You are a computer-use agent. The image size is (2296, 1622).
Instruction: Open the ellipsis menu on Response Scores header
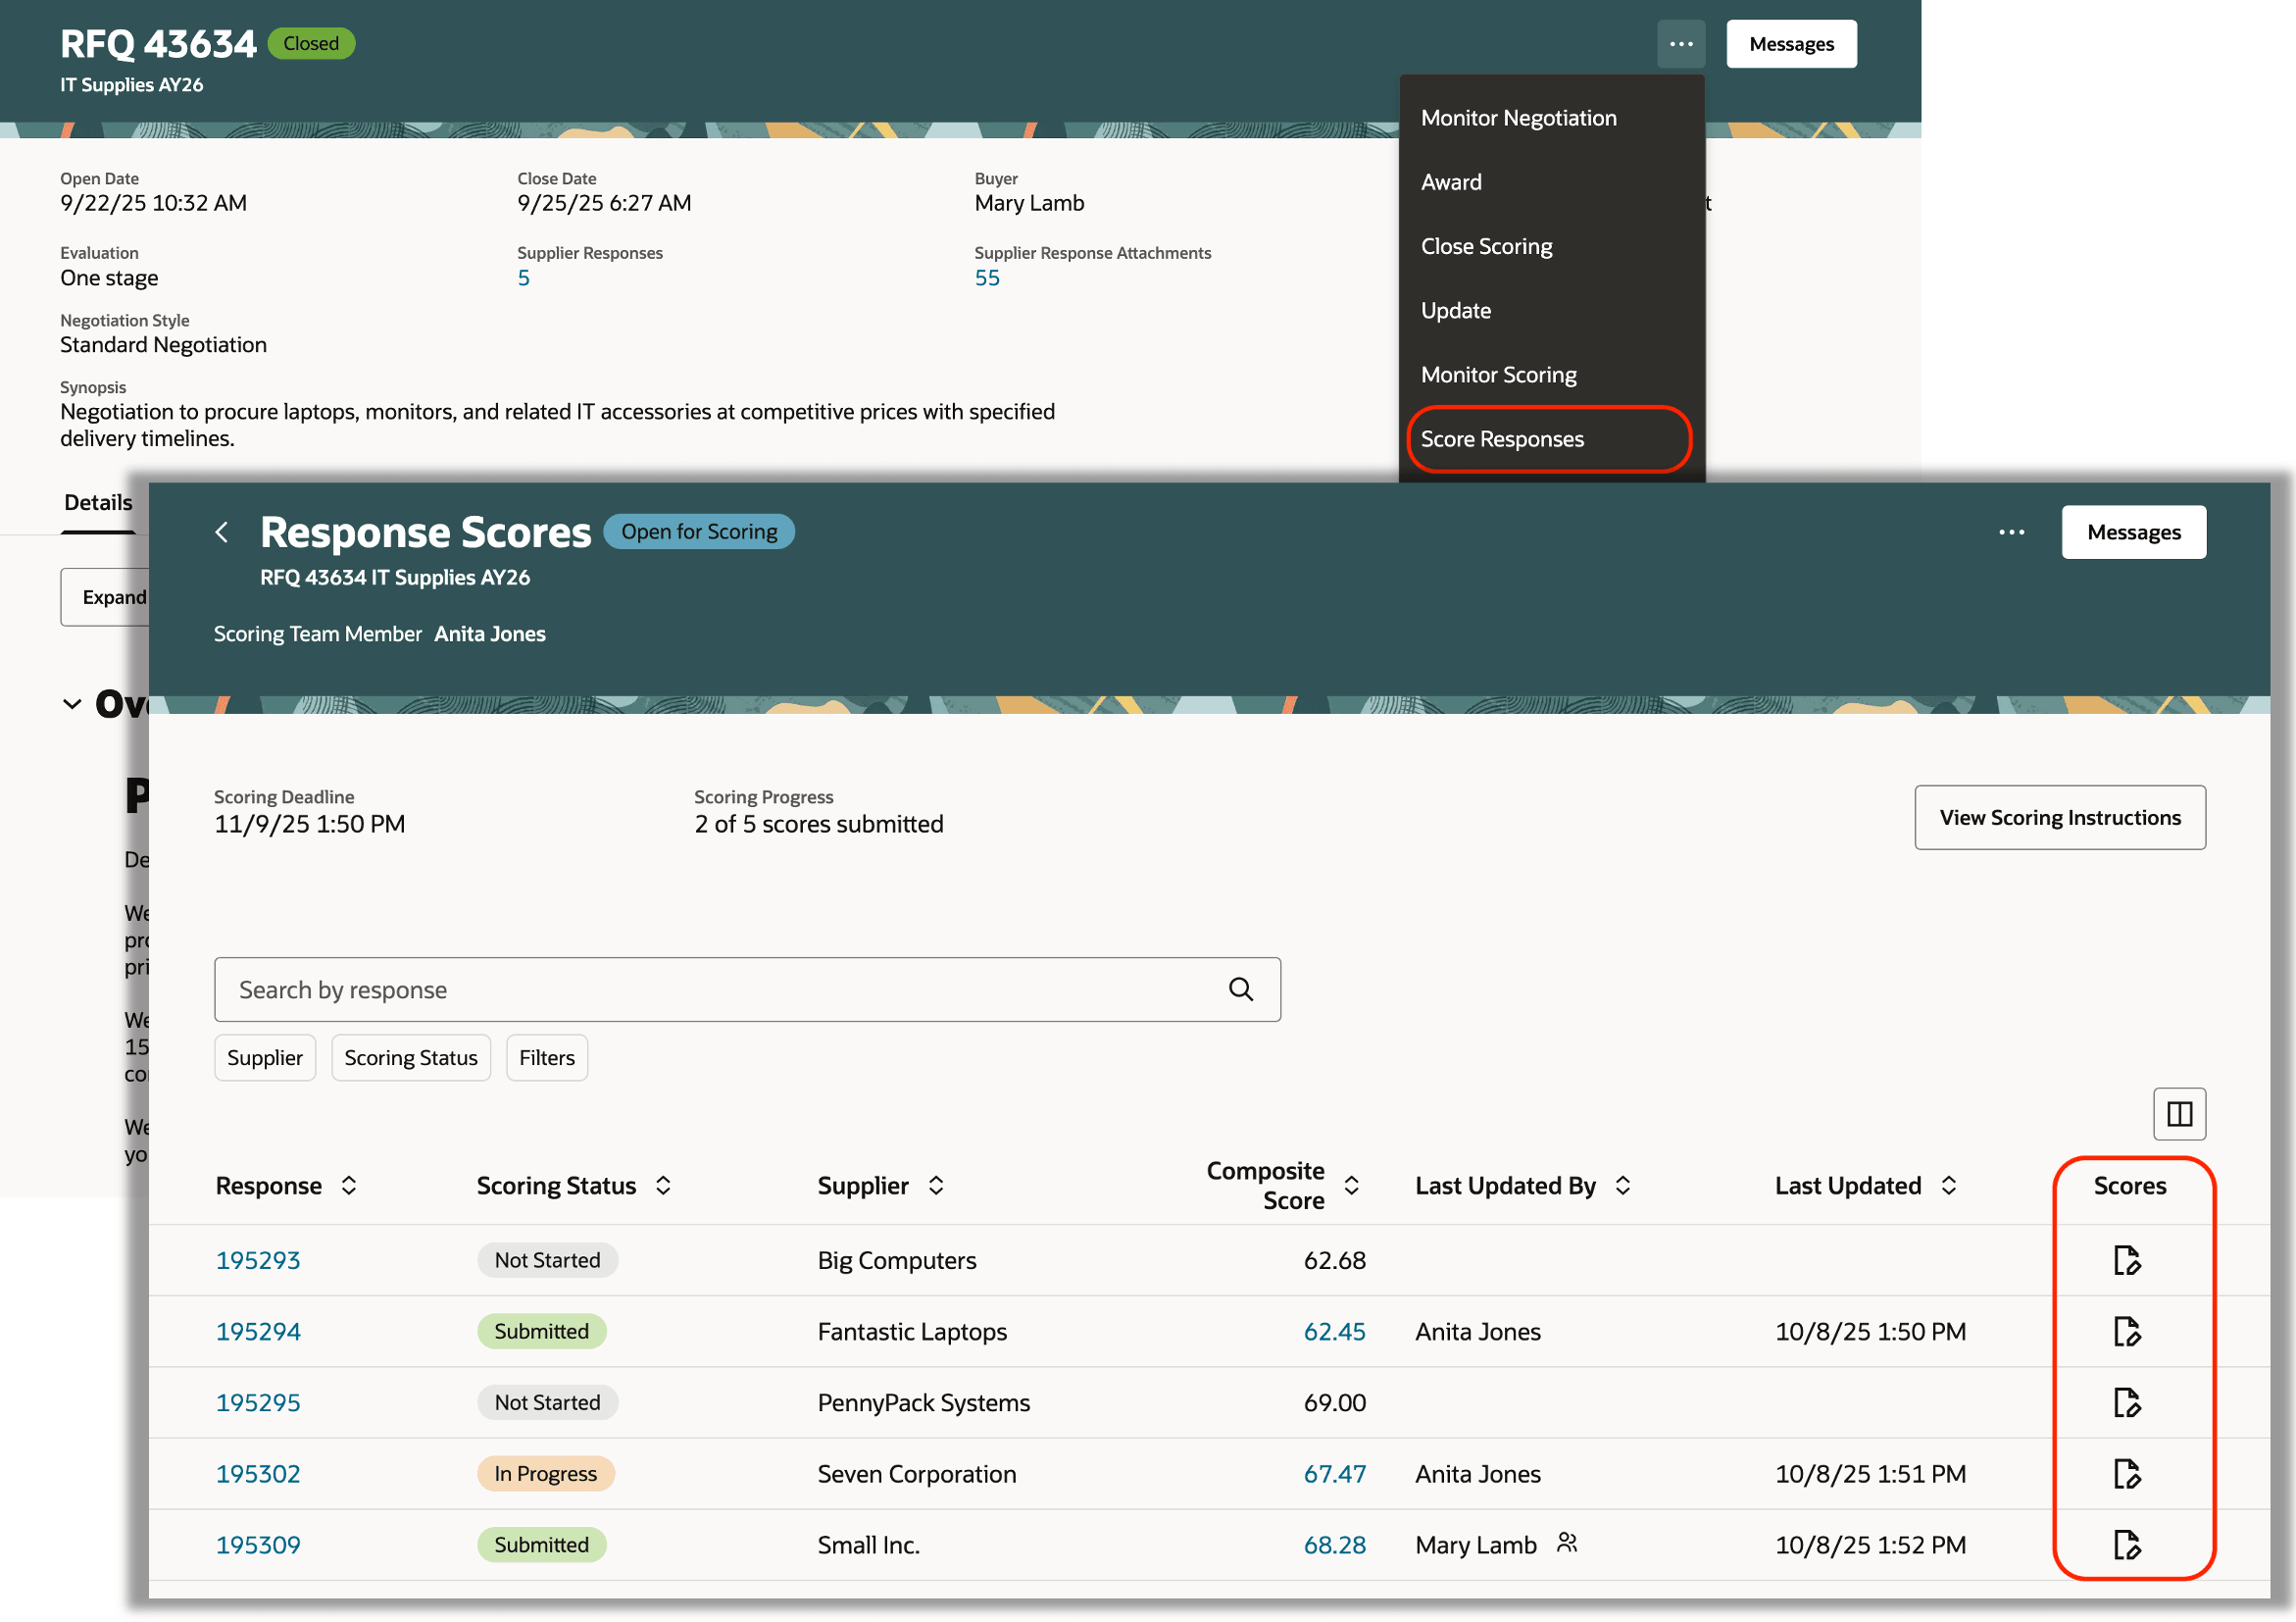2012,531
